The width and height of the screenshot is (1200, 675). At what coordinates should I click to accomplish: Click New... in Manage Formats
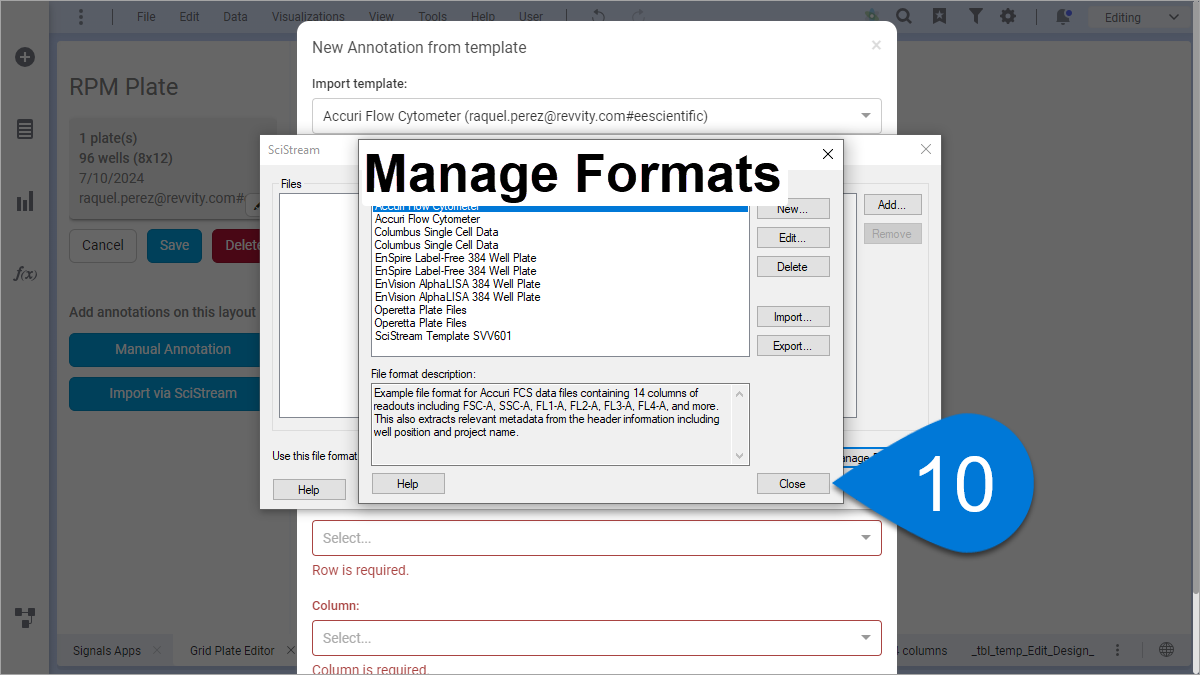pyautogui.click(x=793, y=209)
